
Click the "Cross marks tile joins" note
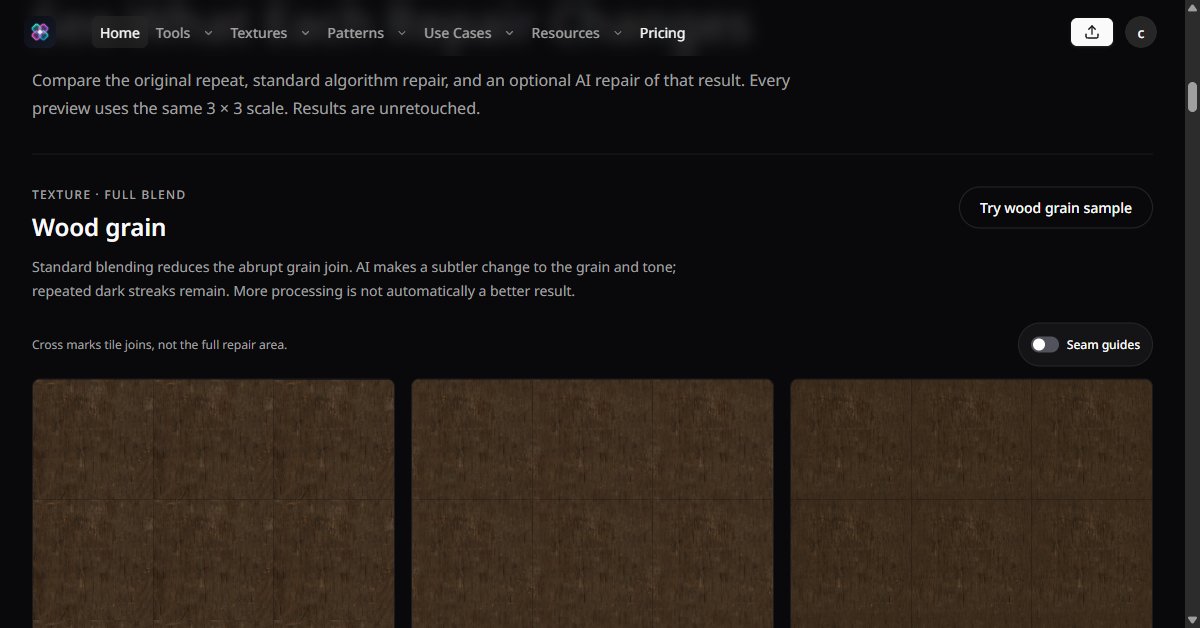click(x=159, y=345)
